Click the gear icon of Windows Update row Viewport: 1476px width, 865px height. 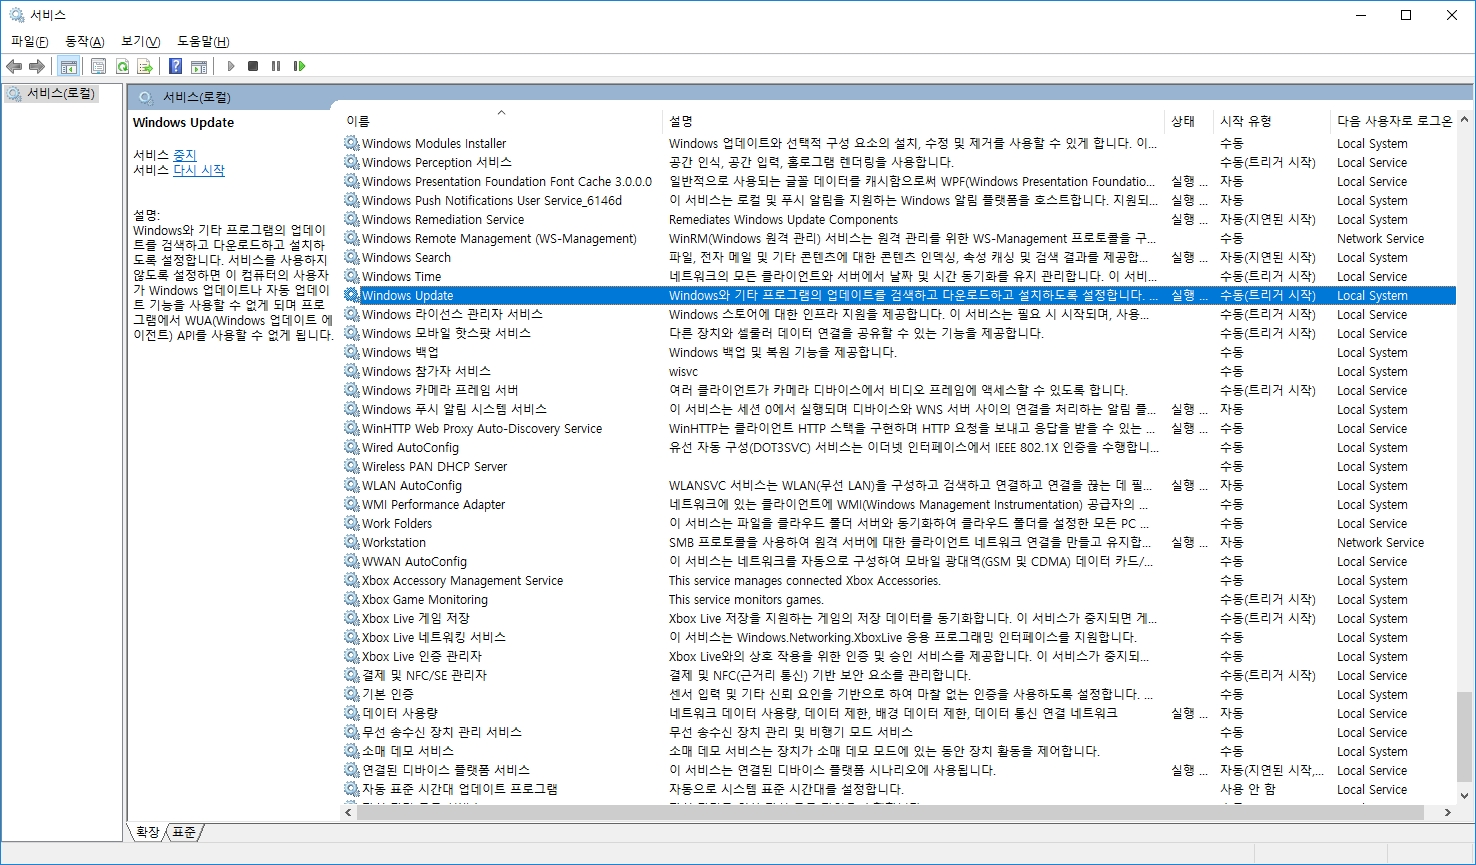tap(352, 295)
